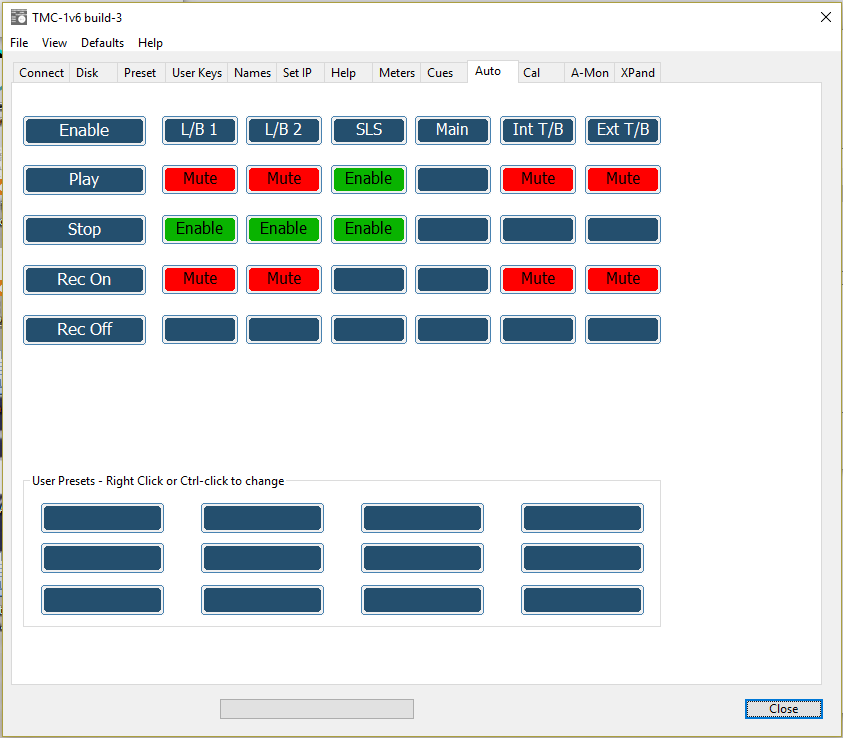Open the View menu

[x=54, y=43]
